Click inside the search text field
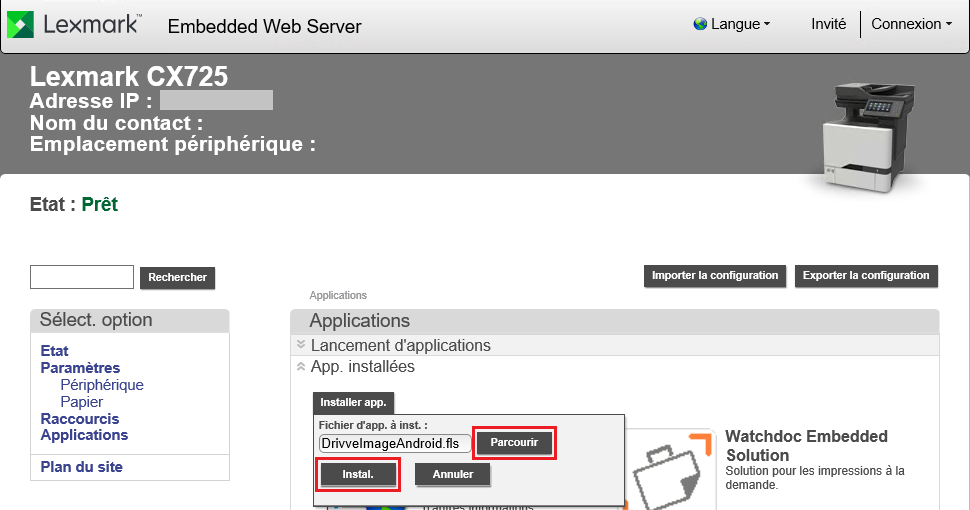The image size is (970, 510). click(x=82, y=277)
